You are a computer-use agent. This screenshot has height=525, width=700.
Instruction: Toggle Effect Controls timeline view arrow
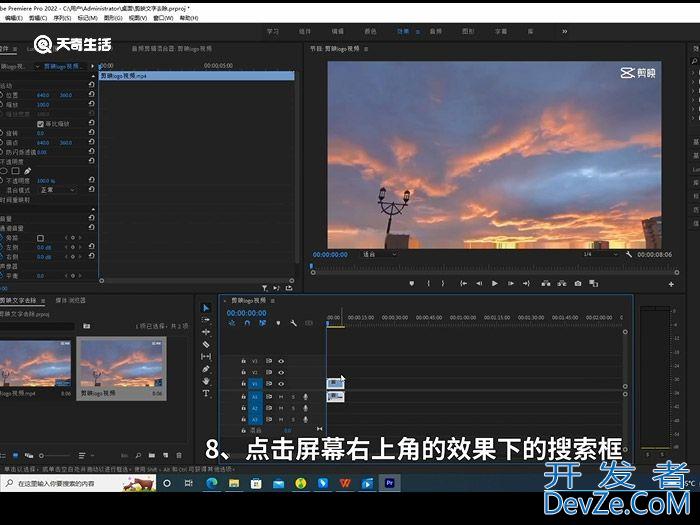pyautogui.click(x=92, y=66)
